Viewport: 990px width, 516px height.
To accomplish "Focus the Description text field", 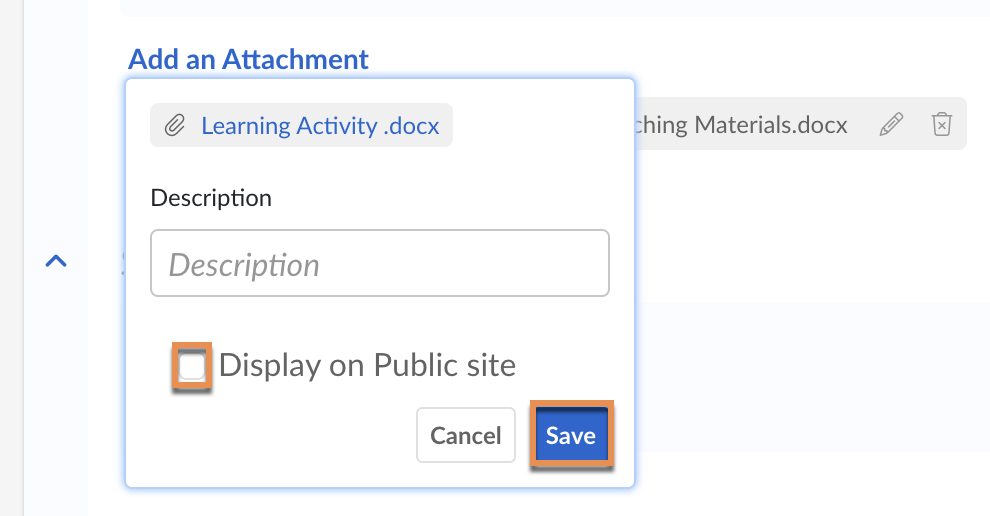I will click(380, 264).
